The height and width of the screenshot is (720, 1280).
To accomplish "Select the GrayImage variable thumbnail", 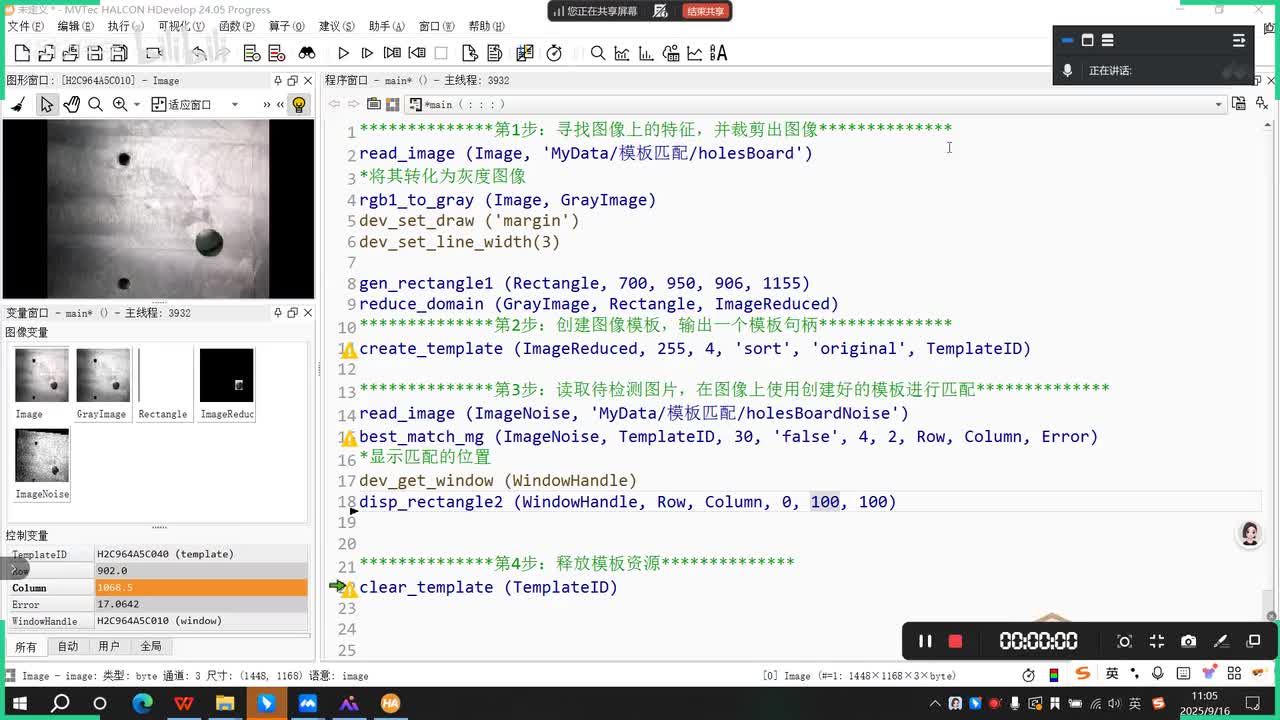I will [103, 384].
